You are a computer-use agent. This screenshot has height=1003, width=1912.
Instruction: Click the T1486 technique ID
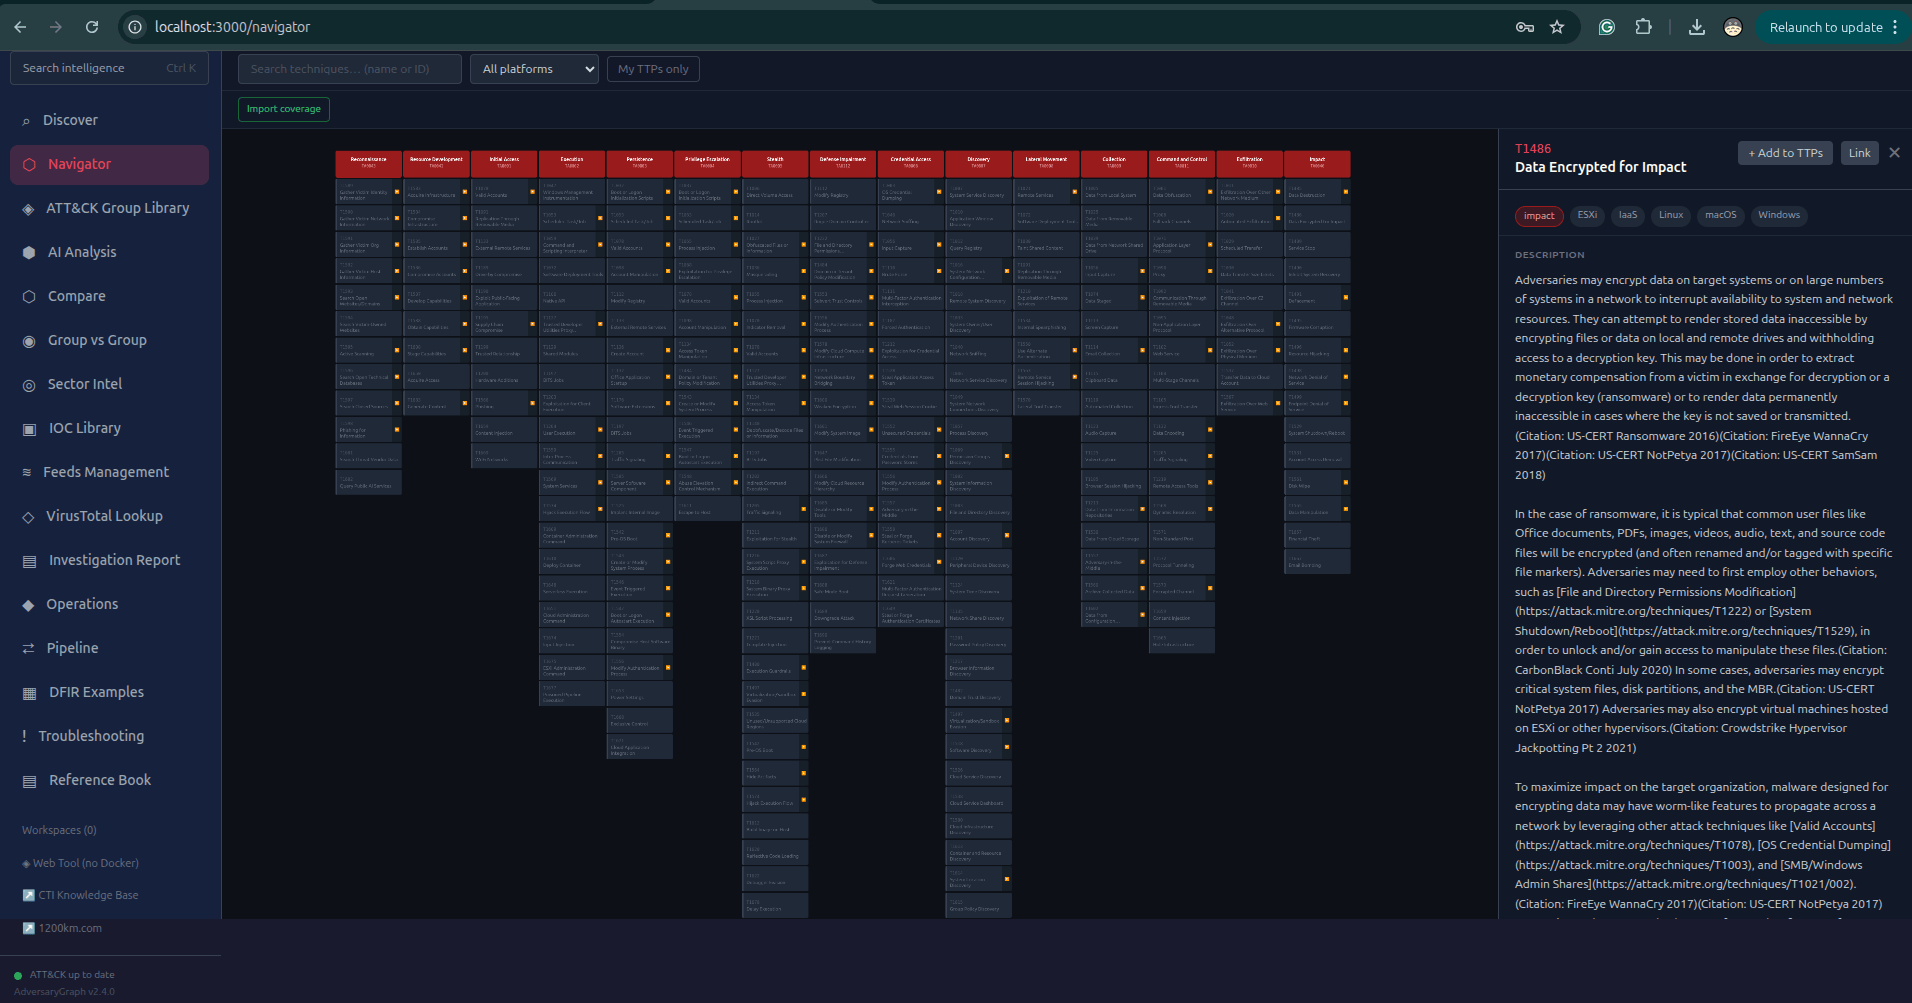pos(1533,149)
